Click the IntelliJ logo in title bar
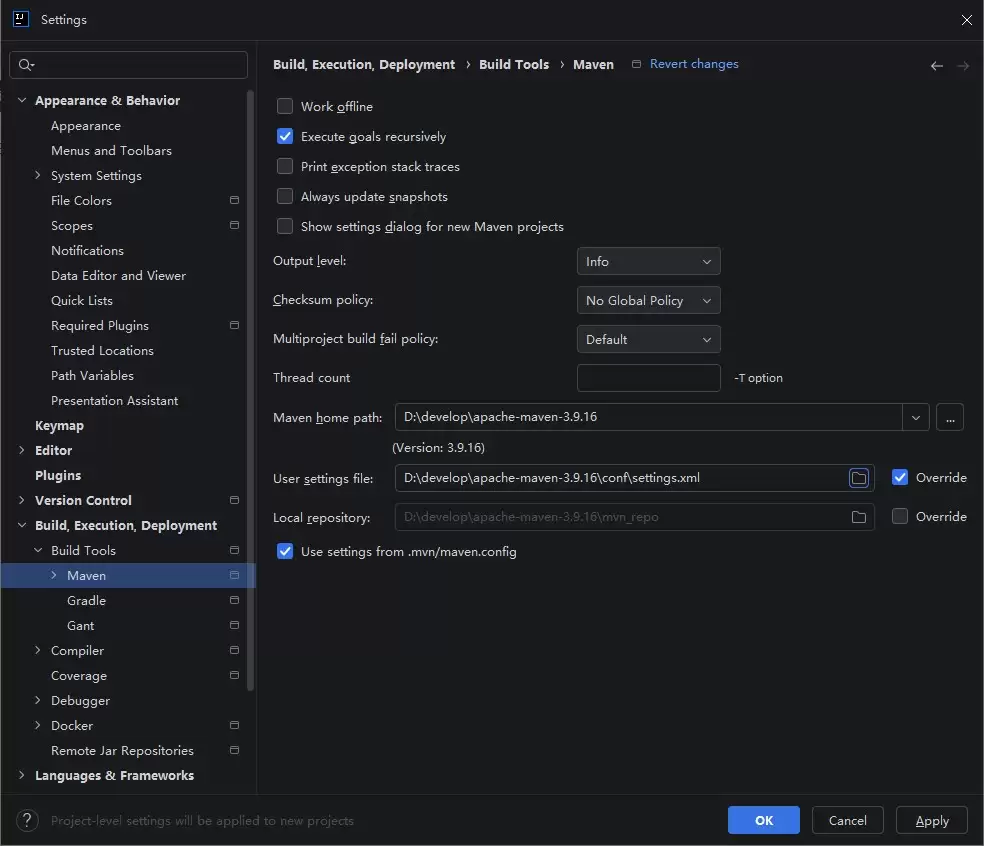Screen dimensions: 984x846 pos(21,19)
